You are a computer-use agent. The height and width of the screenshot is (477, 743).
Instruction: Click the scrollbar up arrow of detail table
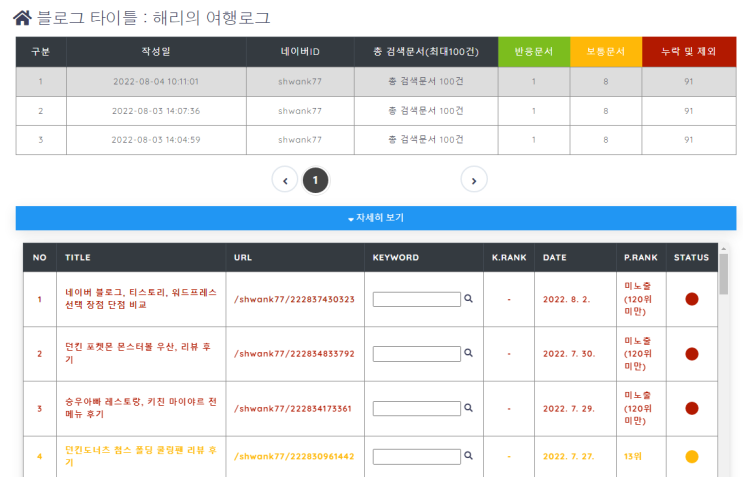pyautogui.click(x=724, y=248)
